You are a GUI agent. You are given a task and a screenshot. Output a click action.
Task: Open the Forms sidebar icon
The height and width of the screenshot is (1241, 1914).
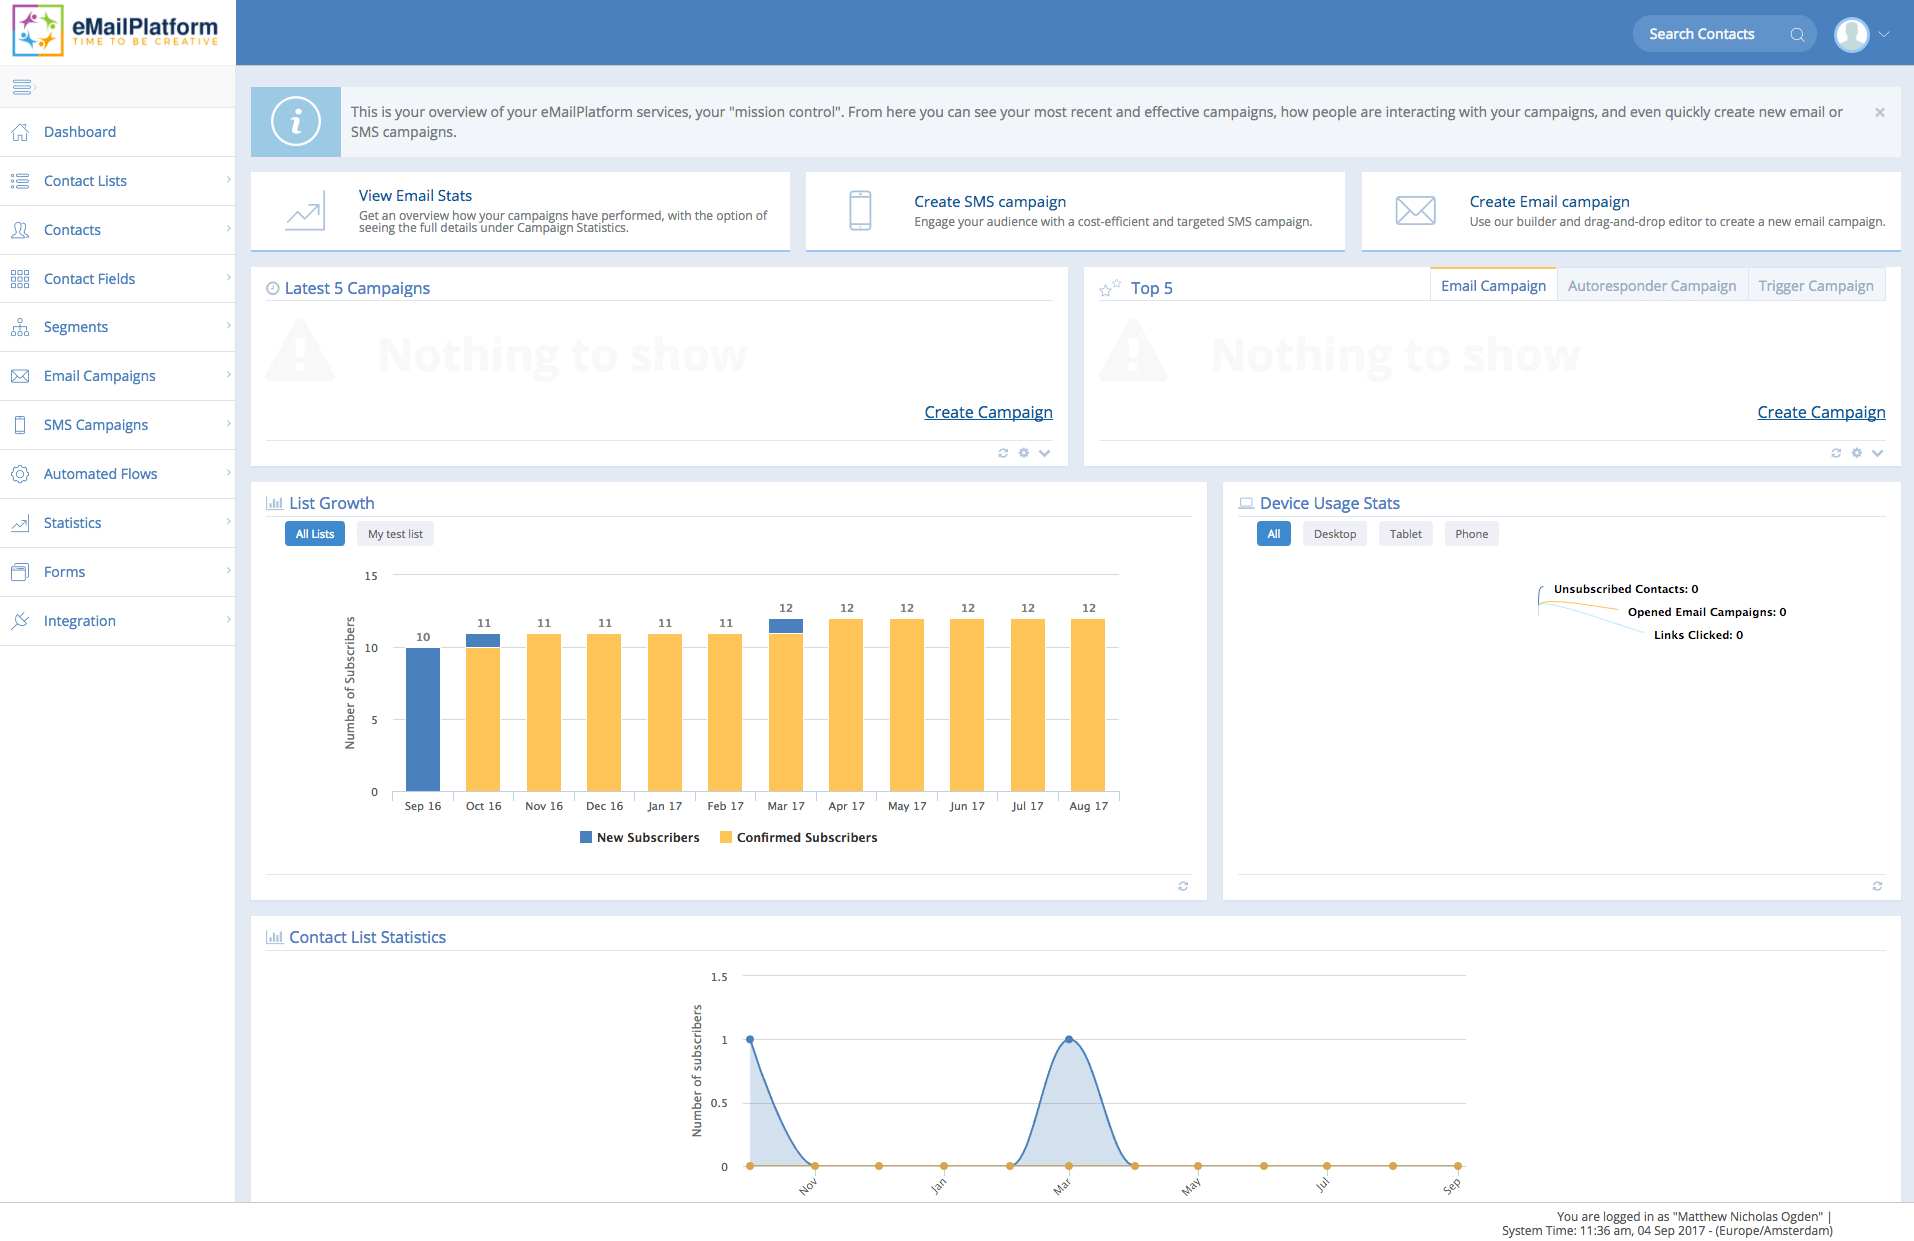(x=20, y=571)
